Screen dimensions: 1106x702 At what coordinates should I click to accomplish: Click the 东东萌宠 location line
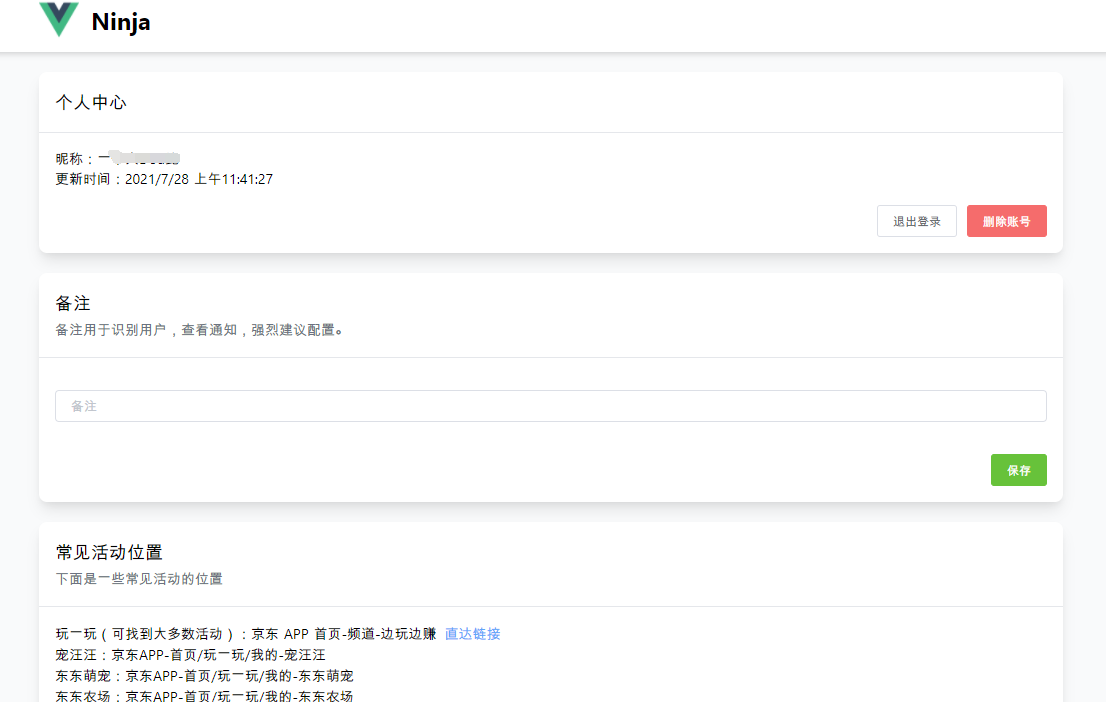(205, 676)
